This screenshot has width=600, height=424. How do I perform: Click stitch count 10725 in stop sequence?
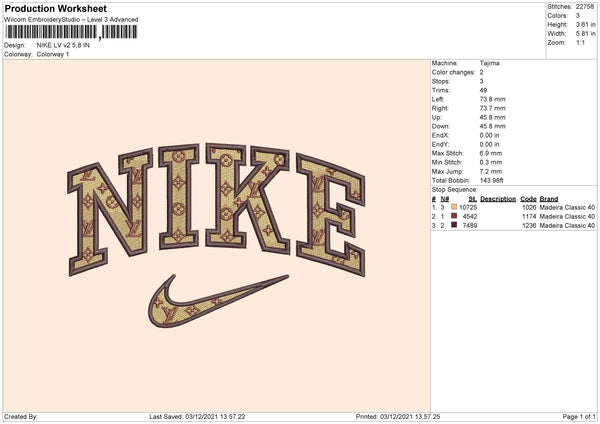tap(468, 207)
